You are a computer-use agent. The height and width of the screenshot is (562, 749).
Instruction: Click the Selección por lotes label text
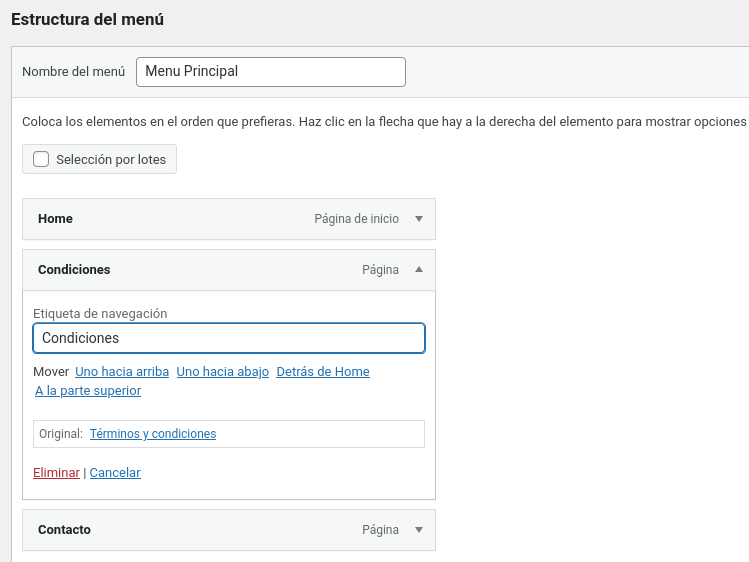111,159
